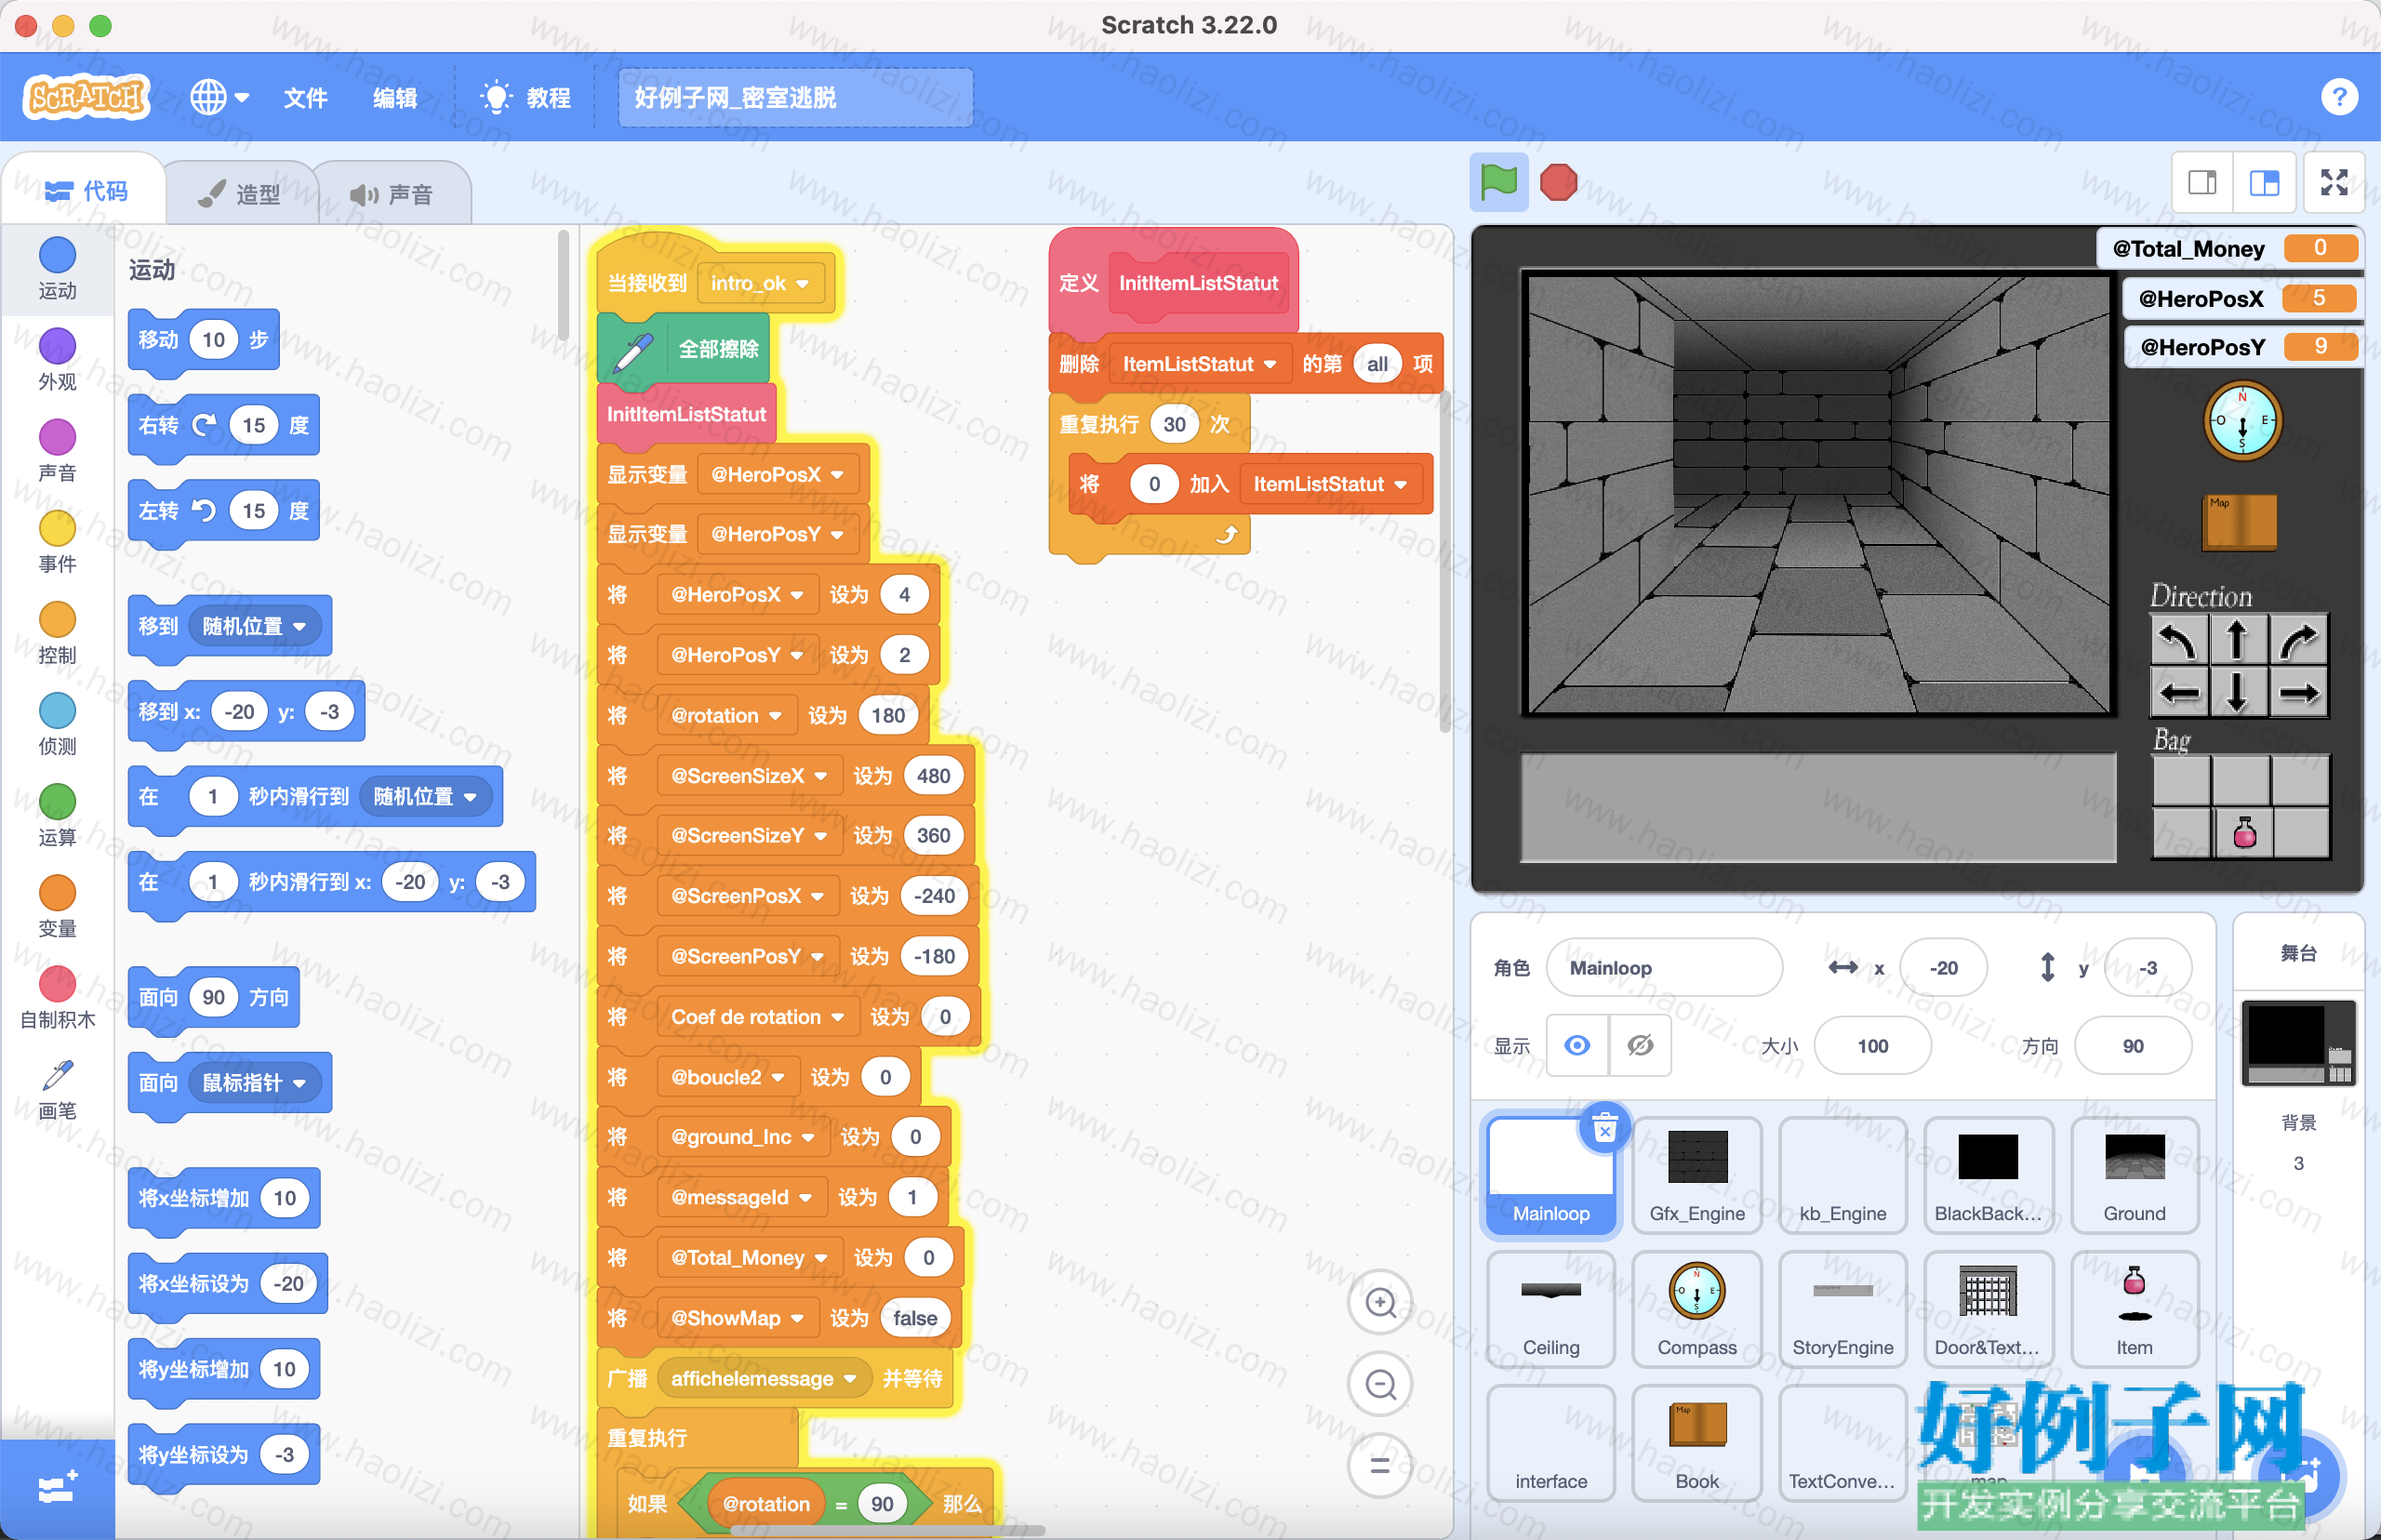Select the Looks (外观) category
This screenshot has height=1540, width=2381.
click(x=57, y=360)
